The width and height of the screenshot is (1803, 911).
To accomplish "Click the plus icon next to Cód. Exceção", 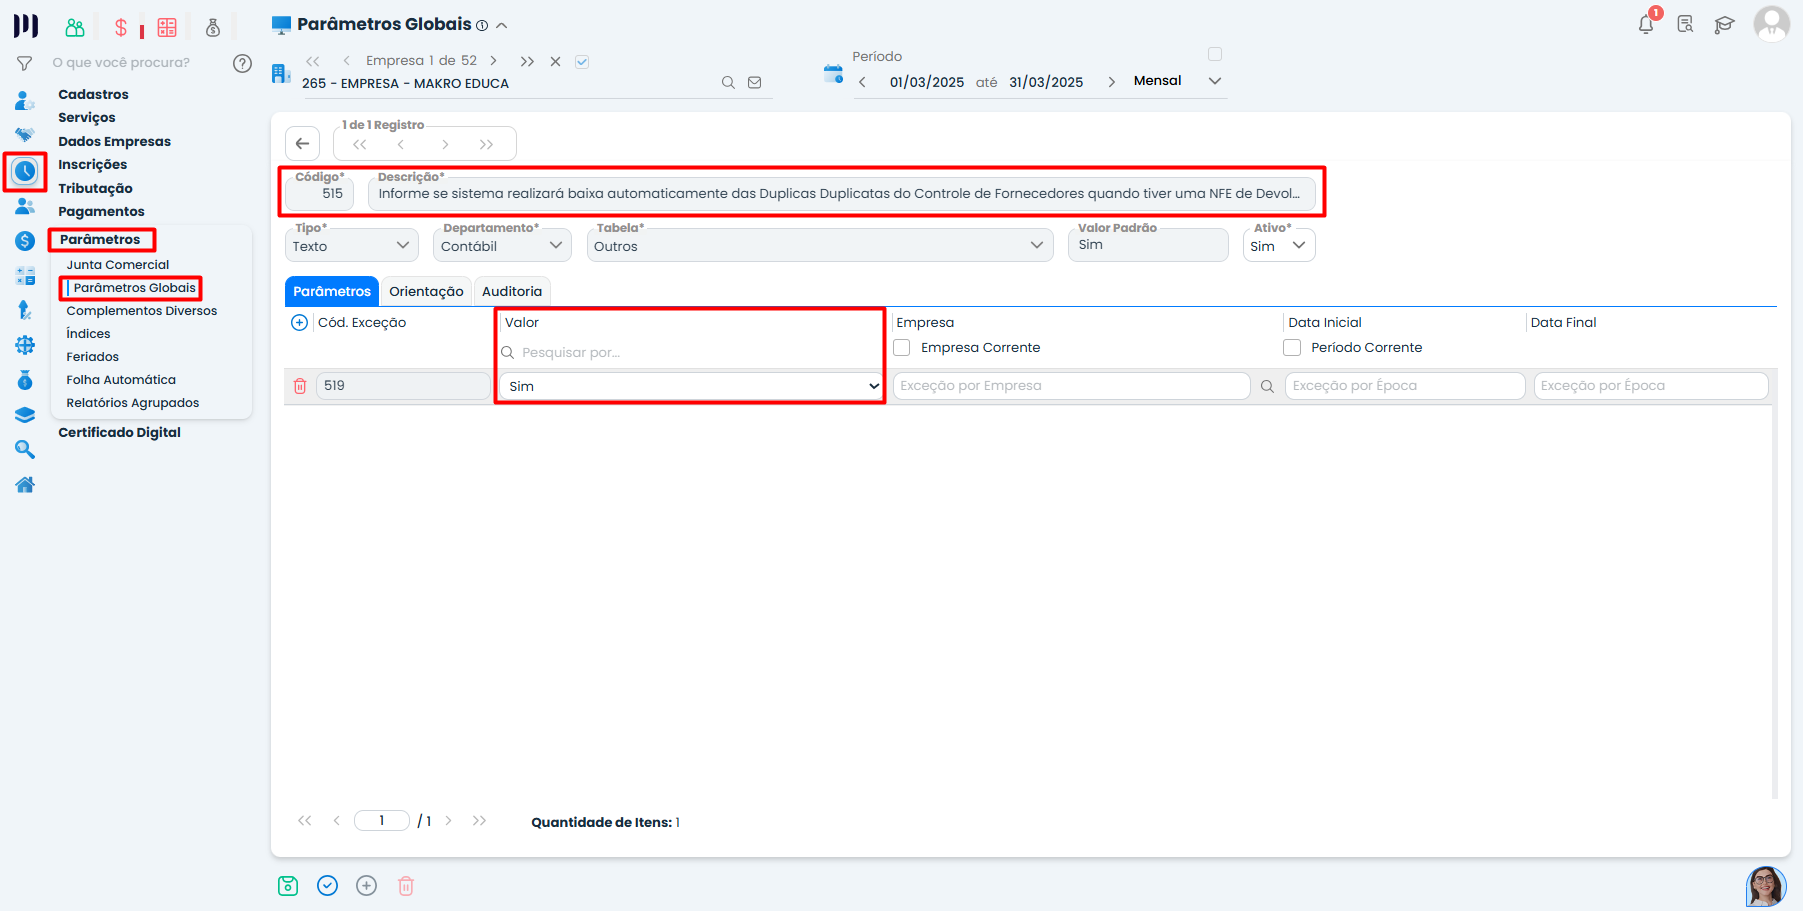I will [x=299, y=323].
